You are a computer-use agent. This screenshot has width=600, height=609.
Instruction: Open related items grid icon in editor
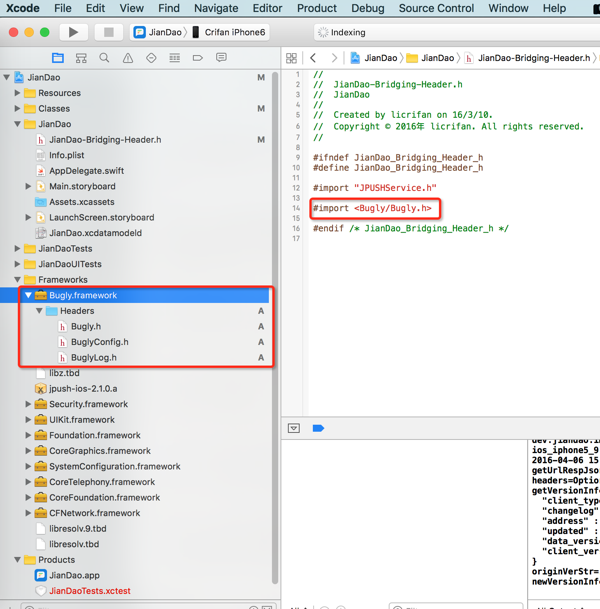point(291,58)
